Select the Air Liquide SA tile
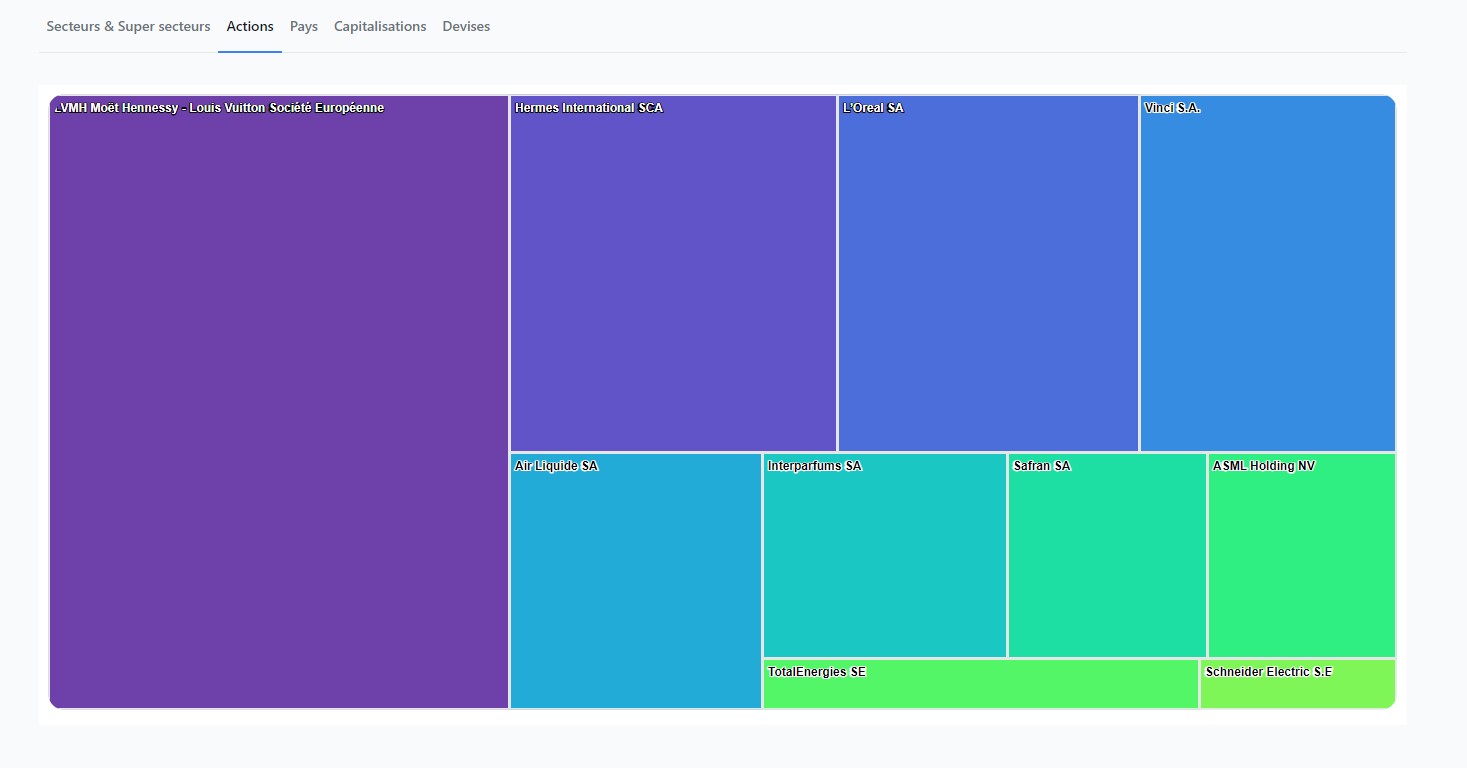Viewport: 1467px width, 768px height. (x=636, y=581)
